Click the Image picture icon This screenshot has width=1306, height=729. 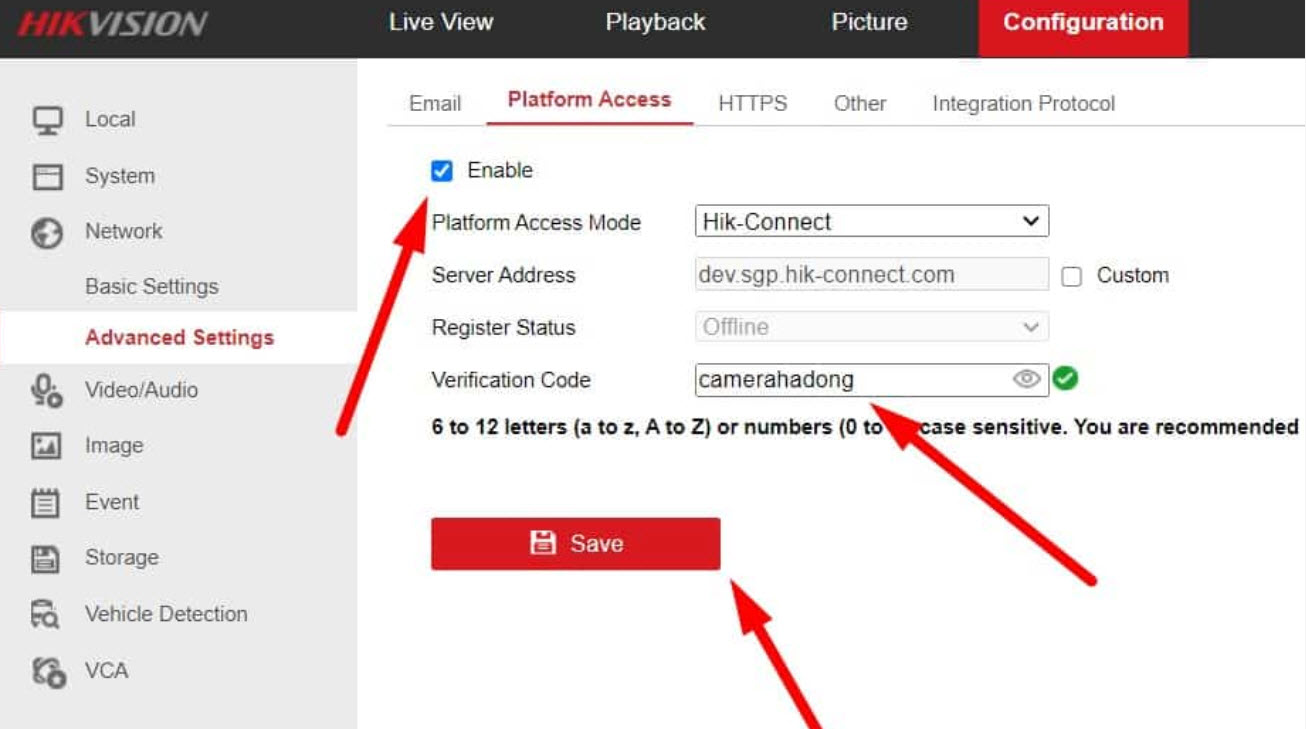pyautogui.click(x=47, y=446)
